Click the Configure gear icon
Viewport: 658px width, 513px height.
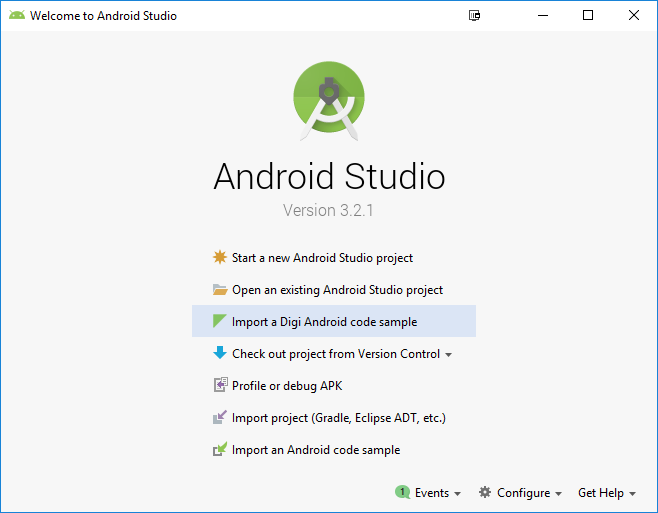click(485, 492)
